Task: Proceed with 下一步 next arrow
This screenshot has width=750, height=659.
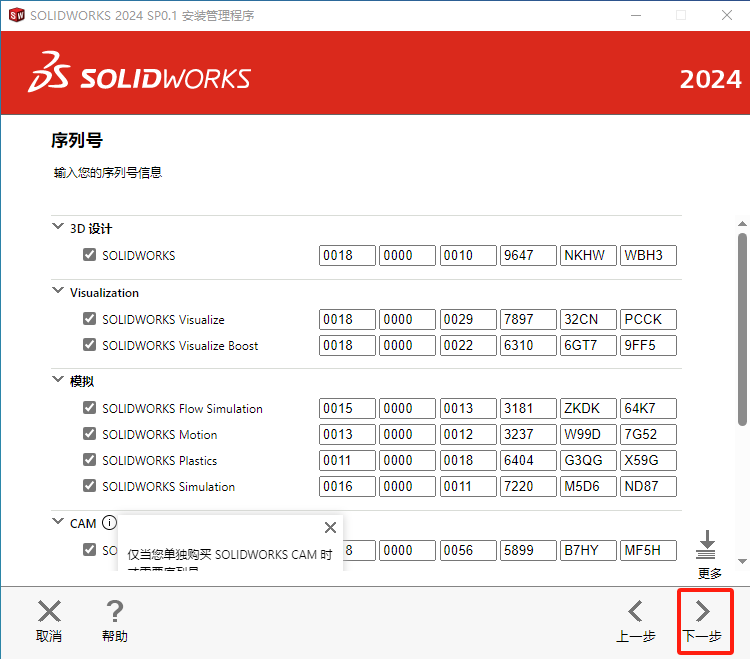Action: click(702, 611)
